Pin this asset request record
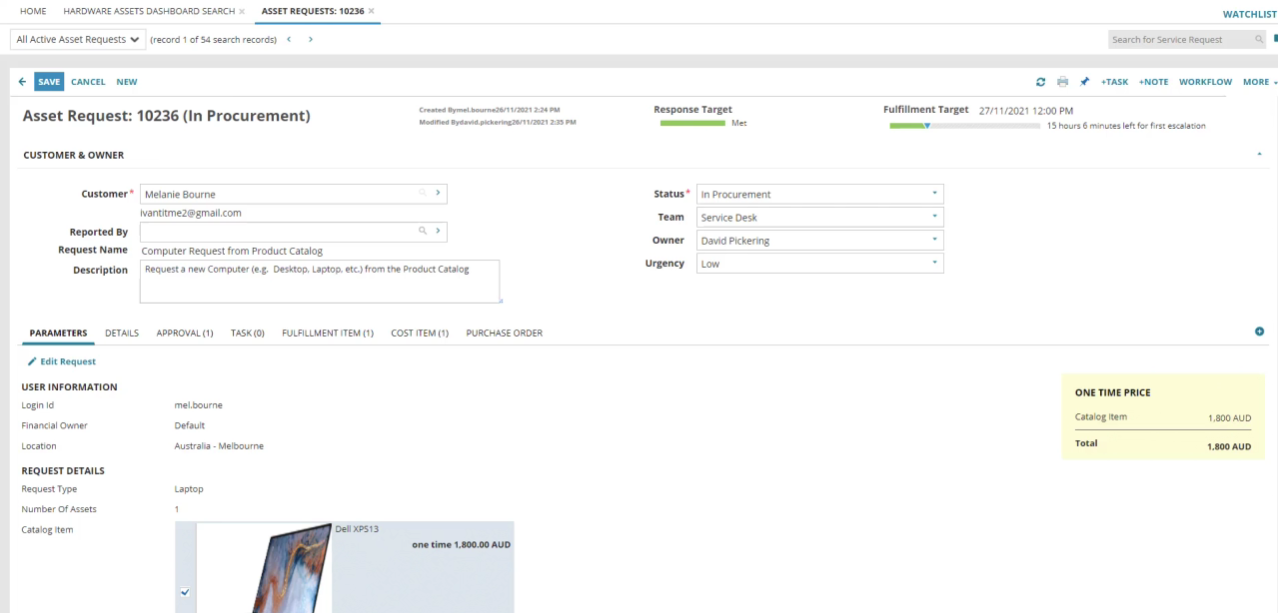Screen dimensions: 1278x613 click(1084, 82)
